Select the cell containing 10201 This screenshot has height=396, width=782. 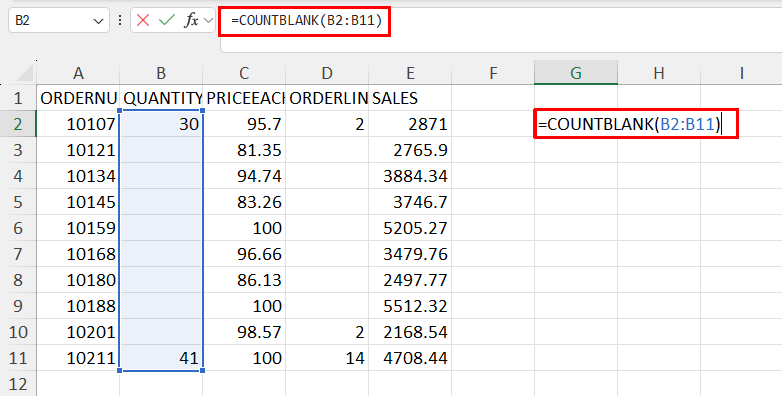coord(78,331)
